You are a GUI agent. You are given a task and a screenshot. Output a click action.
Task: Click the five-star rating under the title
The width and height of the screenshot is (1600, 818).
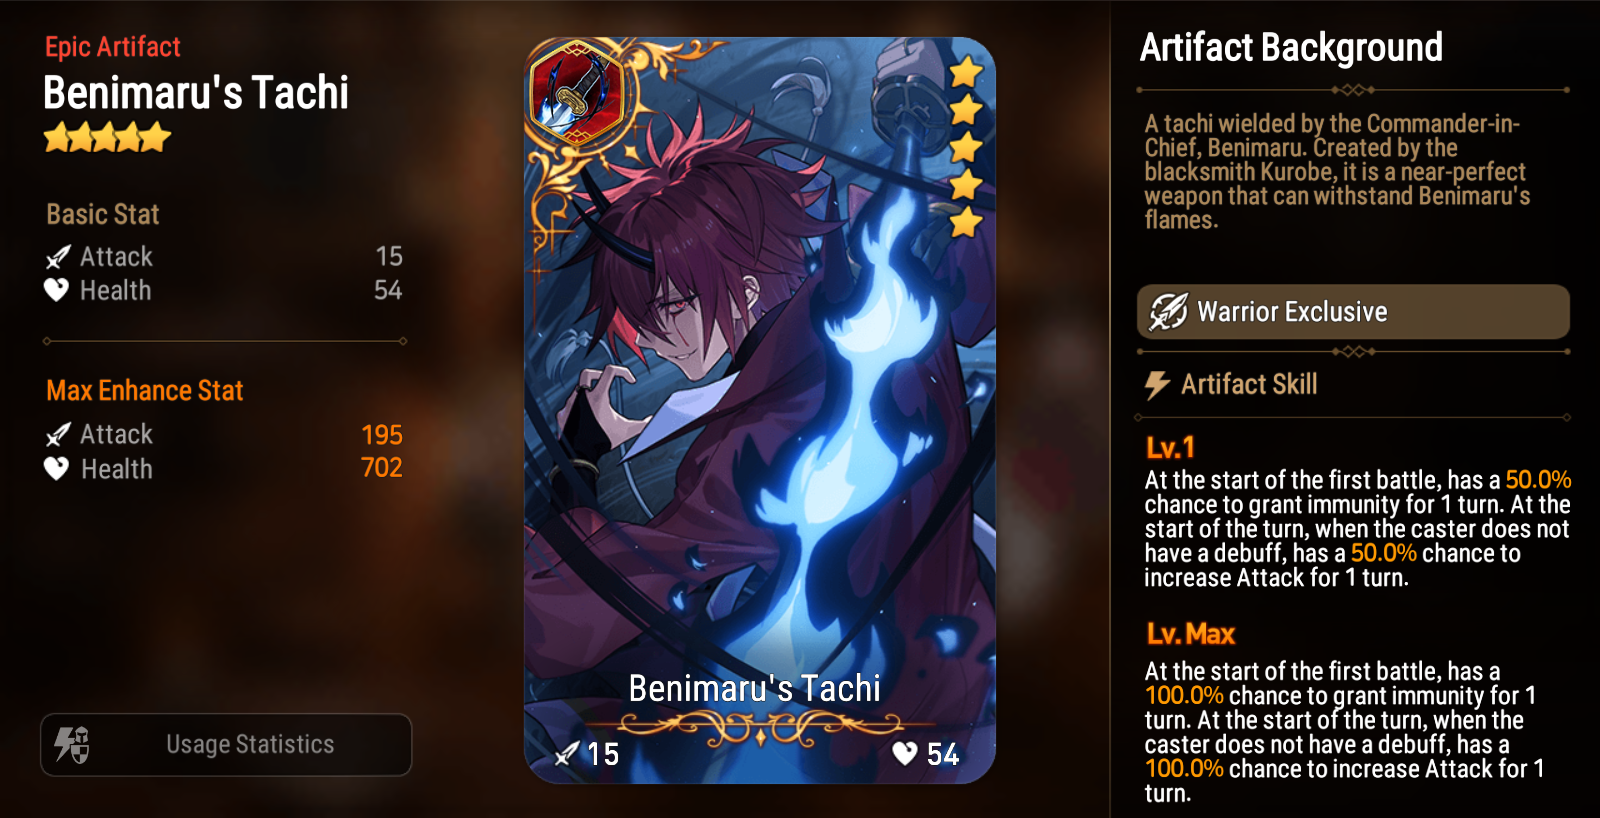pos(107,137)
